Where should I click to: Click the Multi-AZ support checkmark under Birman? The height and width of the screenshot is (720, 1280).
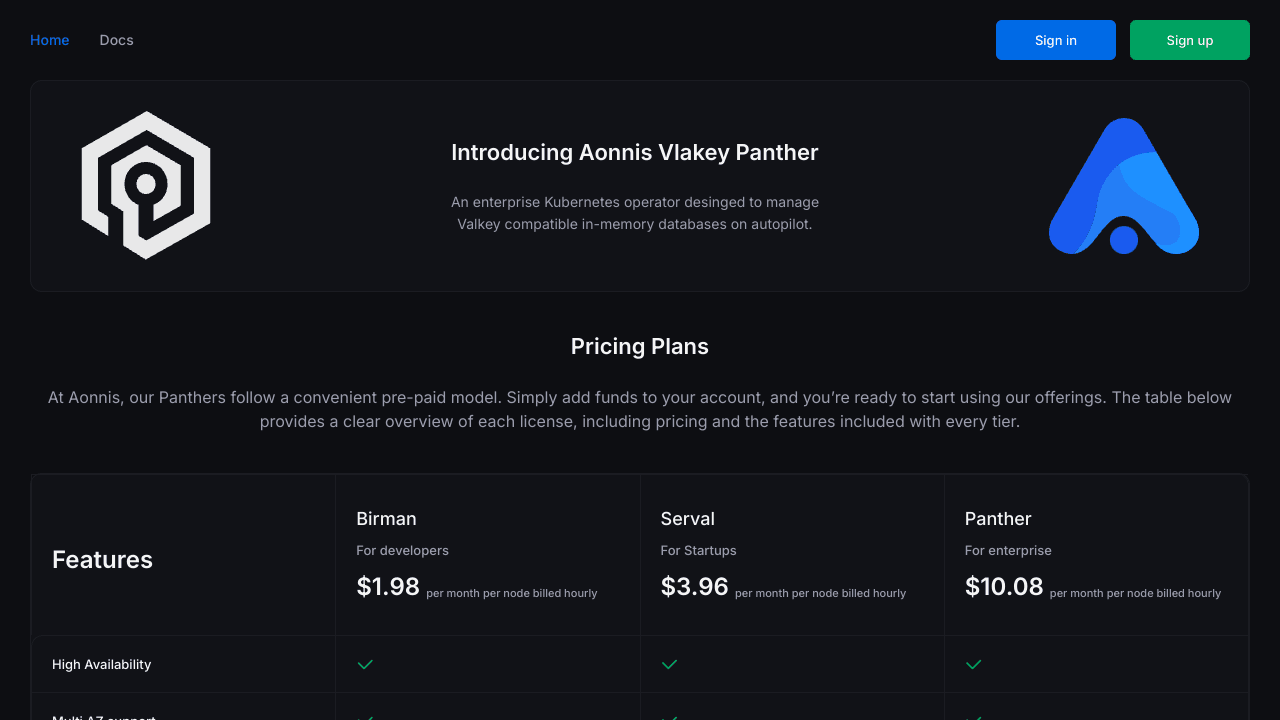(x=365, y=716)
